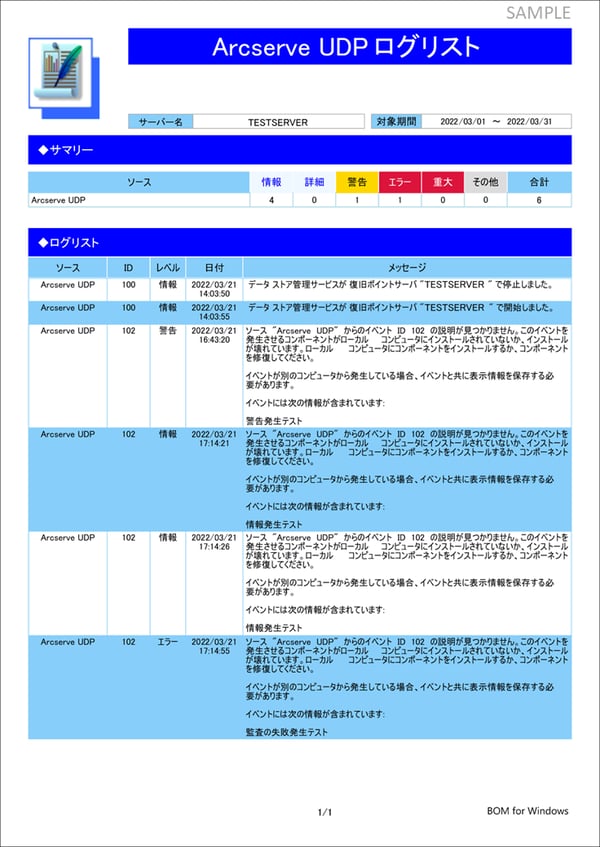The width and height of the screenshot is (600, 847).
Task: Click ID 102 in the 17:14:55 row
Action: tap(129, 642)
